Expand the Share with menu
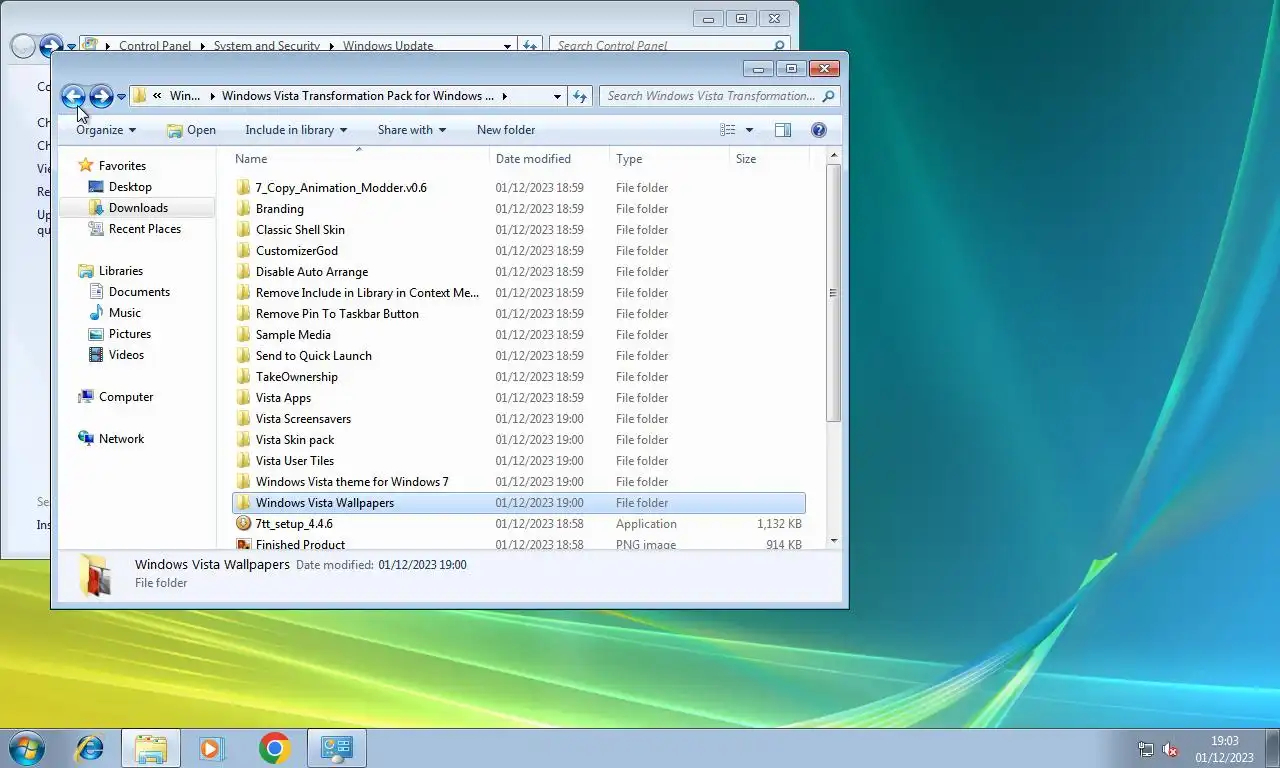Image resolution: width=1280 pixels, height=768 pixels. tap(412, 130)
